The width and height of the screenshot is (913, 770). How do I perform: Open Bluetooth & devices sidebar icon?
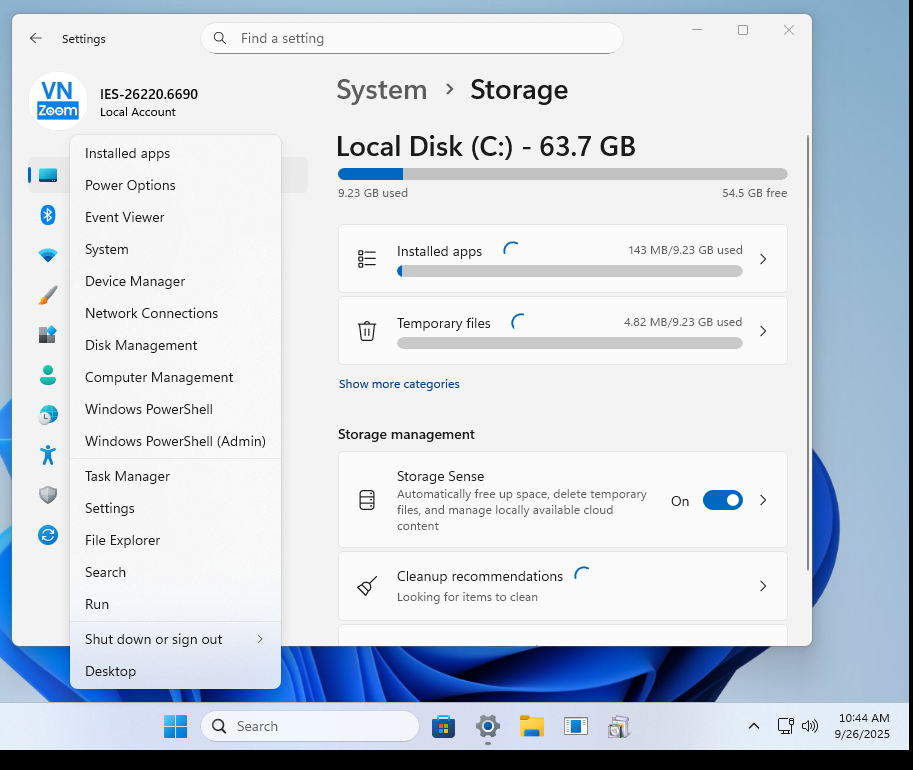[x=48, y=215]
